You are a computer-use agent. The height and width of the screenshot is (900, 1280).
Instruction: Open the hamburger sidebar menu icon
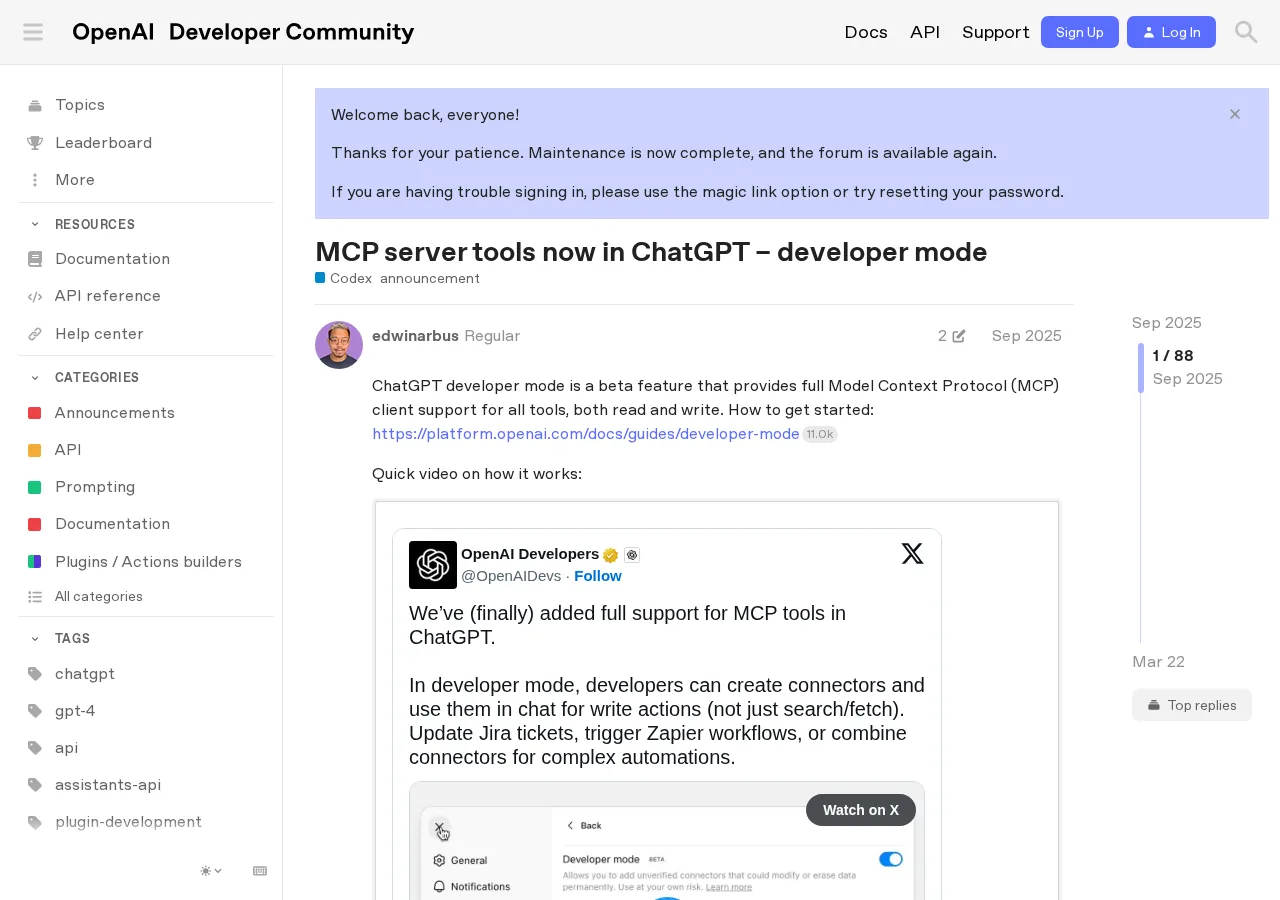click(x=33, y=32)
